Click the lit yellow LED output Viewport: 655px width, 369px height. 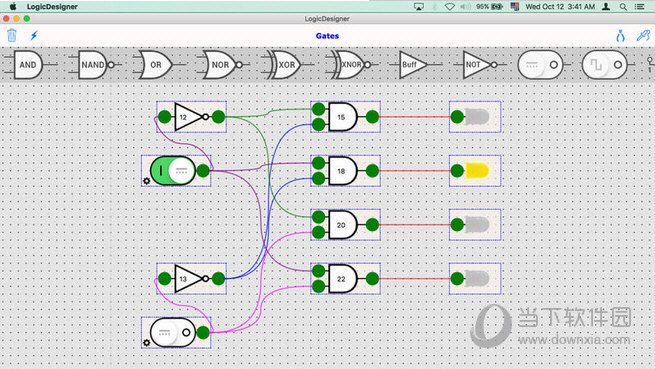(477, 171)
